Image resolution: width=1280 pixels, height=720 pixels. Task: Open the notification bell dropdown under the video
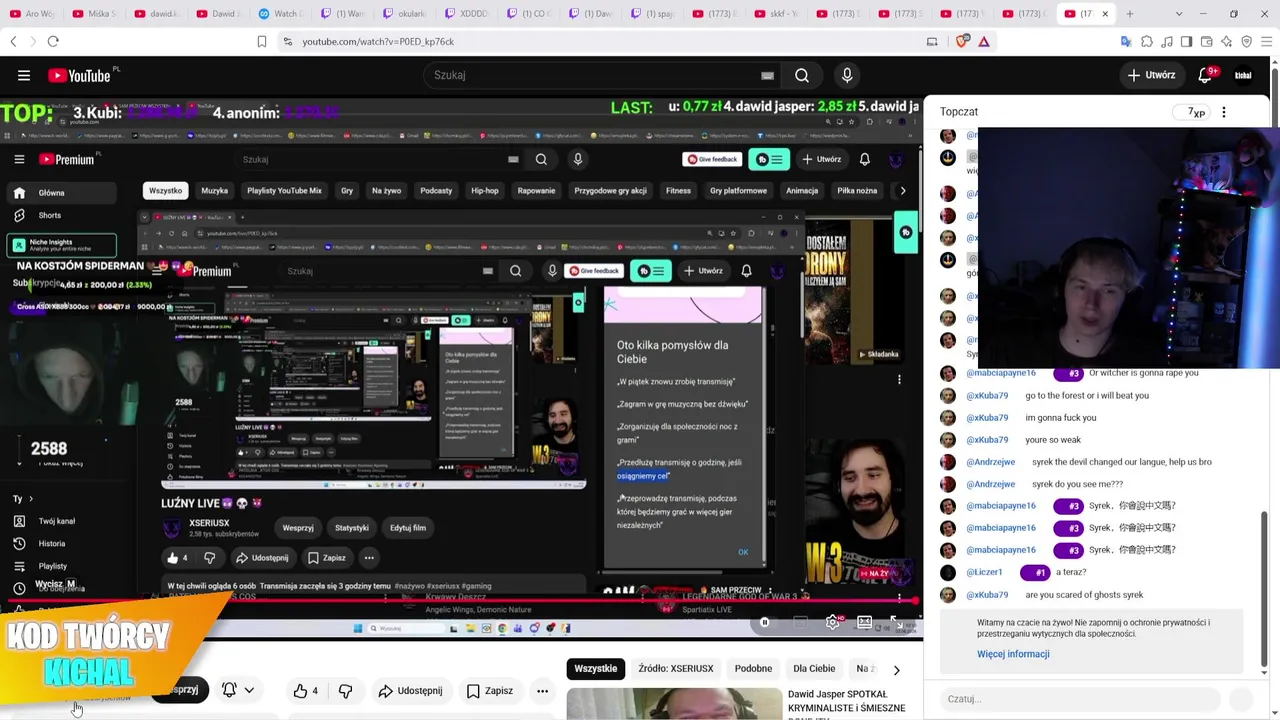tap(238, 690)
